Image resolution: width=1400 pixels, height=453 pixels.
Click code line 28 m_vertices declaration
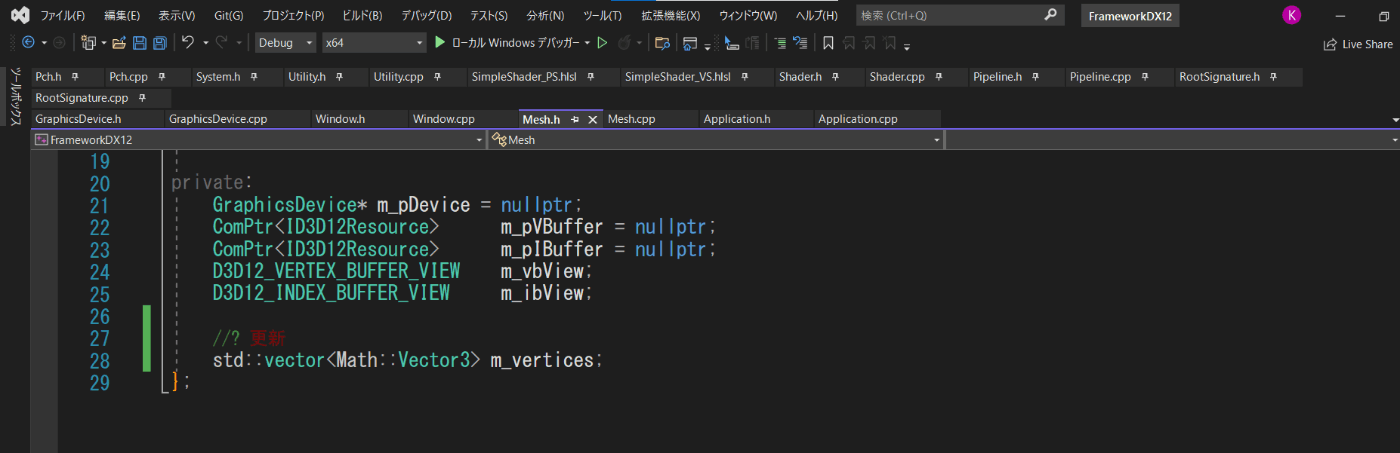tap(408, 360)
